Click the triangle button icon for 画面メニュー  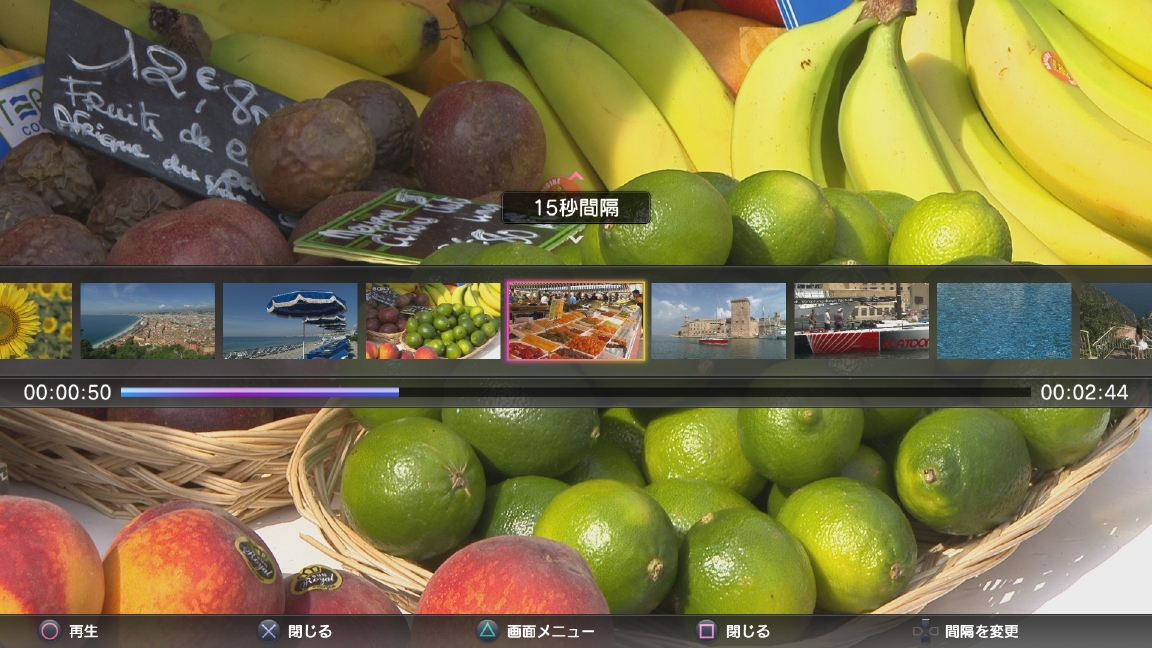click(487, 631)
